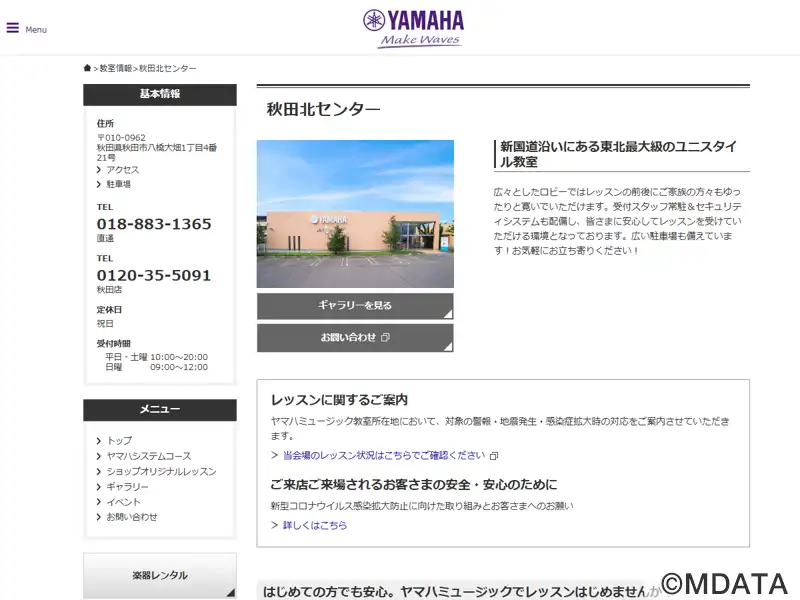Open the アクセス link
Viewport: 800px width, 600px height.
coord(122,169)
